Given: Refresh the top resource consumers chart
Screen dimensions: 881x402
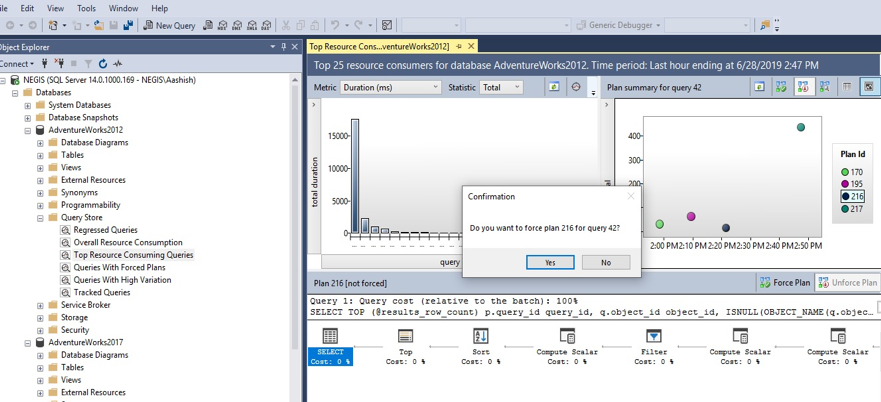Looking at the screenshot, I should 555,87.
